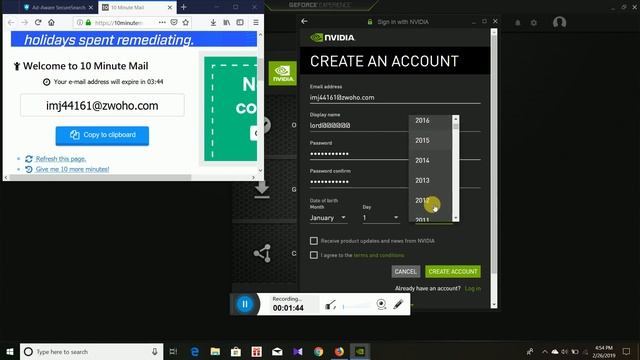Click the Display name field

click(359, 125)
